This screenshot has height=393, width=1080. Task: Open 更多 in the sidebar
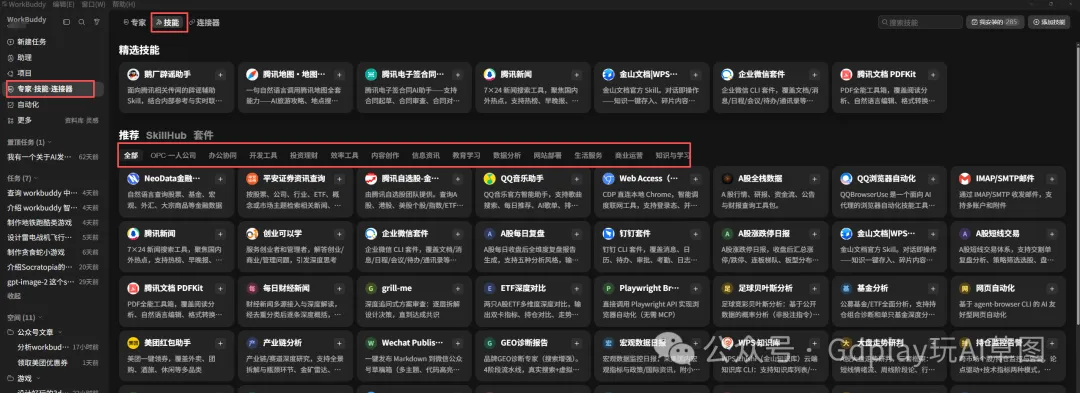[x=25, y=120]
